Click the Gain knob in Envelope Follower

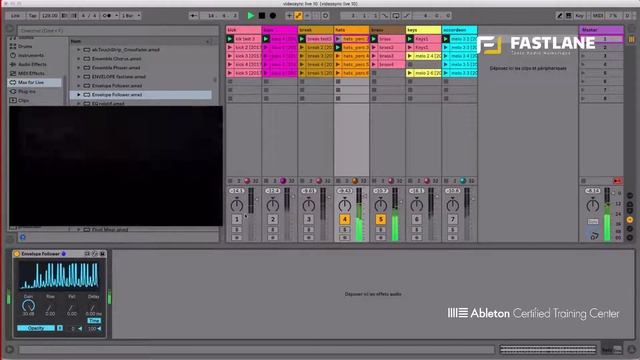point(28,305)
